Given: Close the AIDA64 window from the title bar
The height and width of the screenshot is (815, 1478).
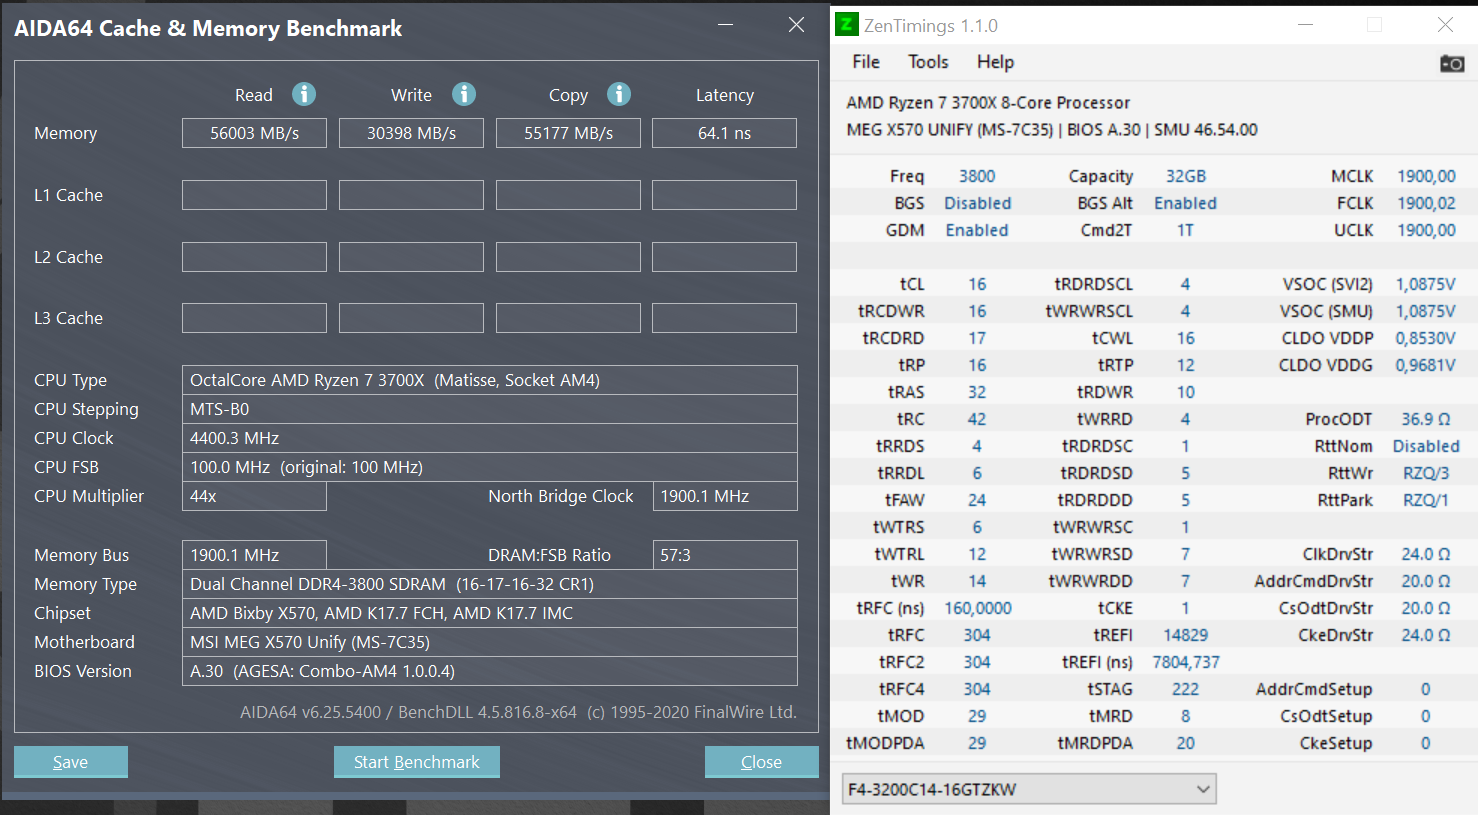Looking at the screenshot, I should (x=796, y=25).
